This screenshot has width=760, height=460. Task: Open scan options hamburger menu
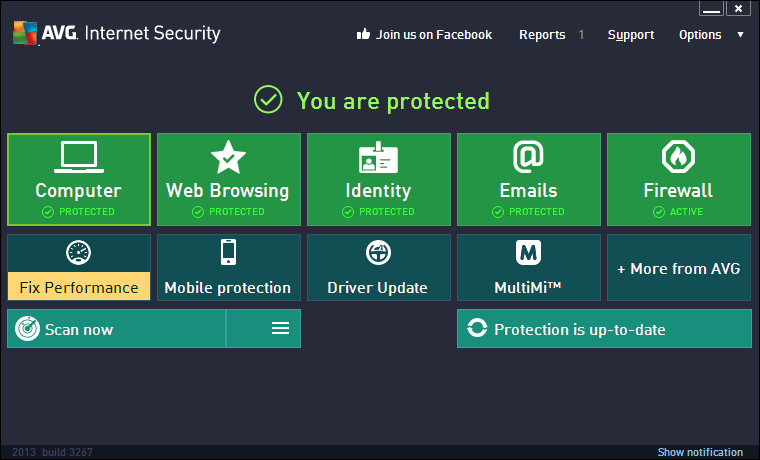[x=280, y=329]
